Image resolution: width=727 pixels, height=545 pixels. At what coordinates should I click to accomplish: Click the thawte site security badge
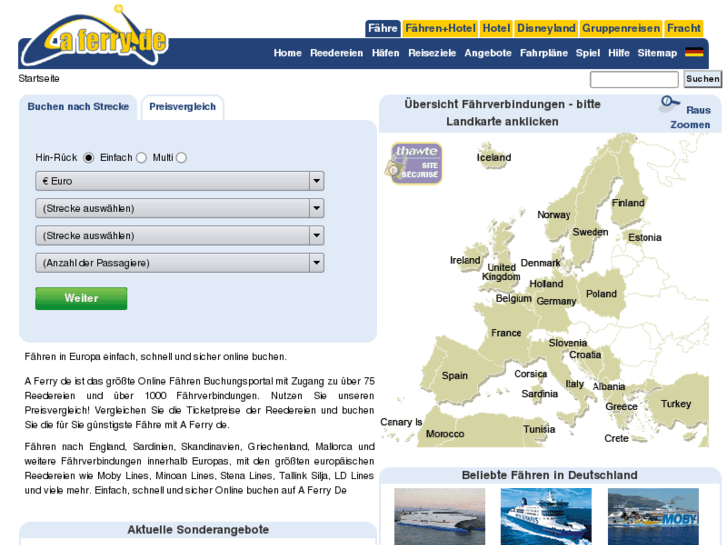[414, 163]
